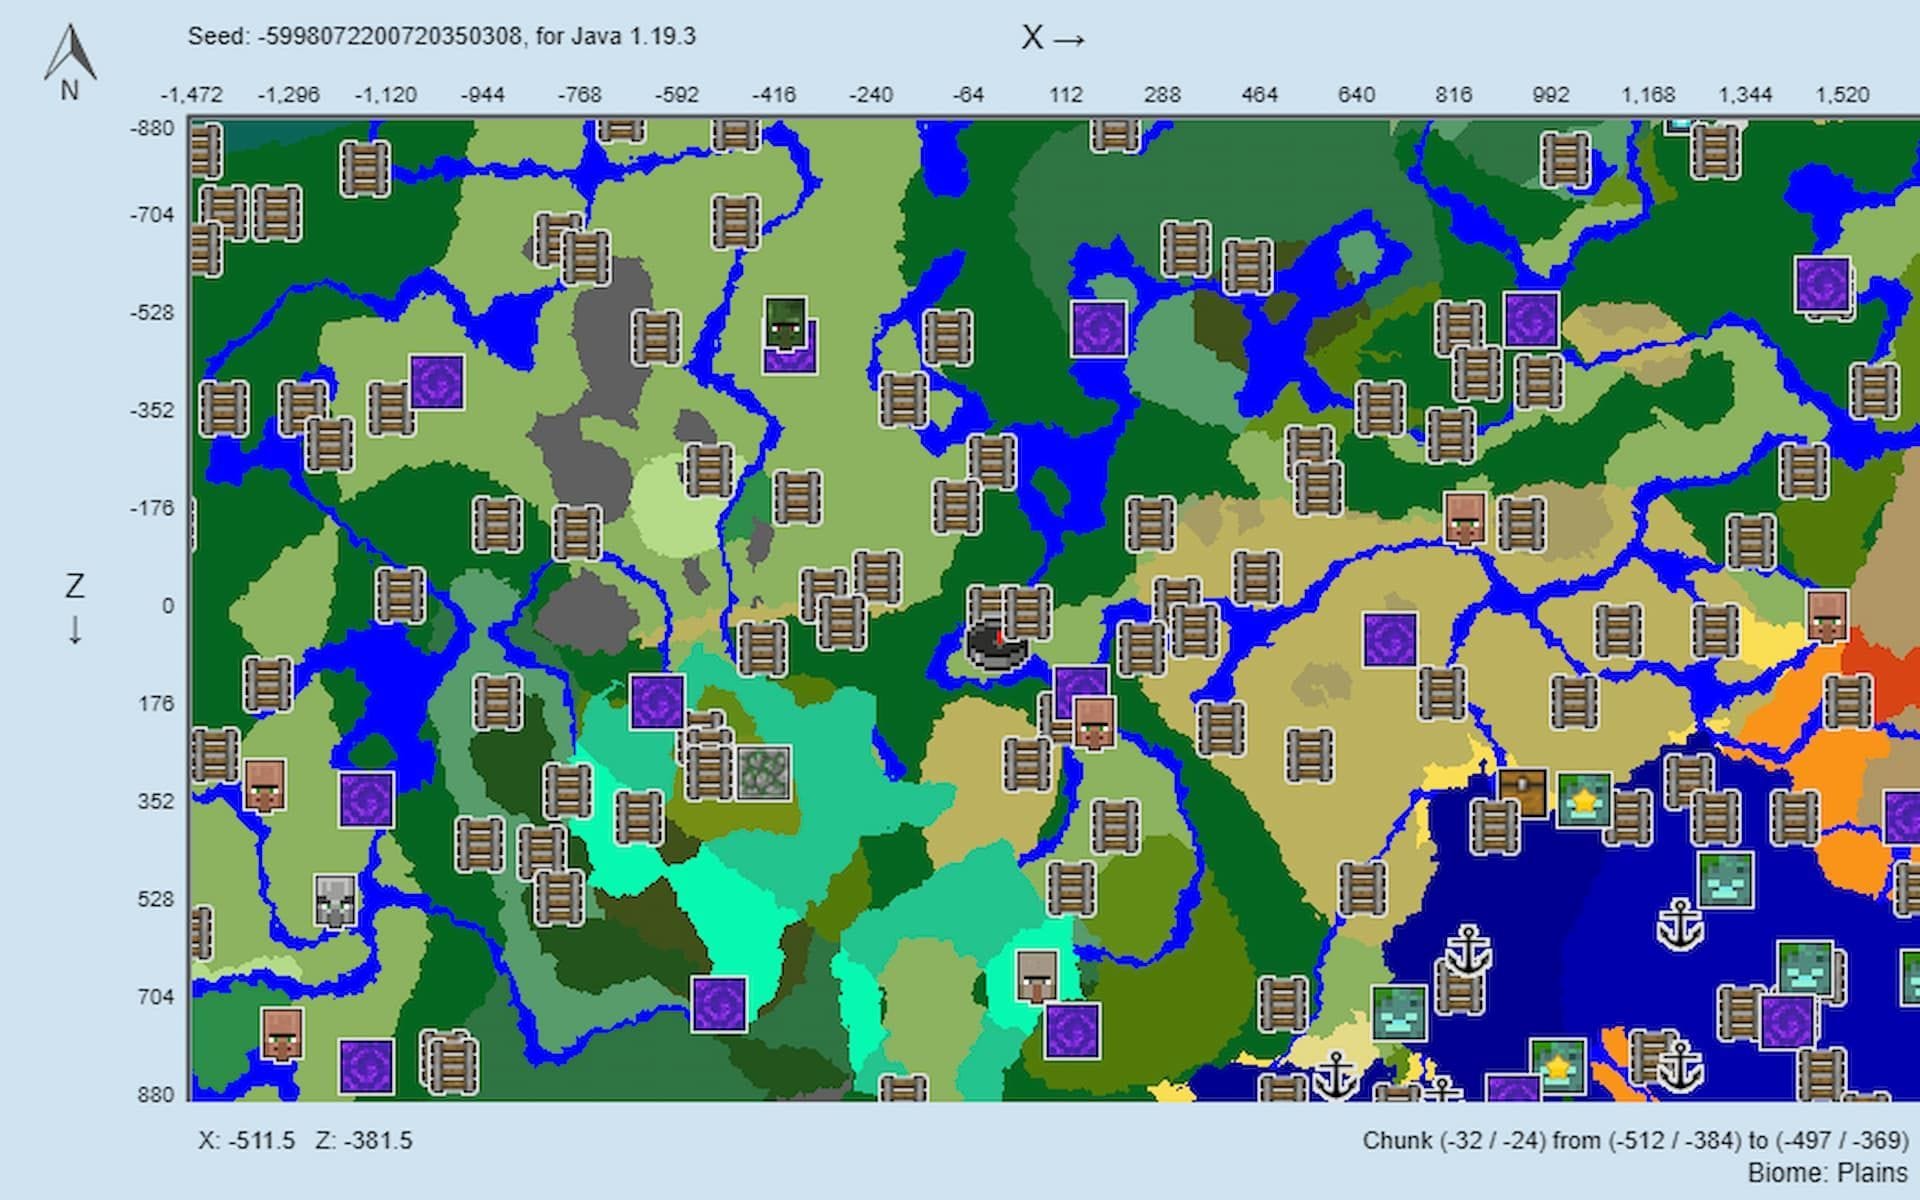1920x1200 pixels.
Task: Click the gray-faced villager village icon
Action: tap(1037, 976)
